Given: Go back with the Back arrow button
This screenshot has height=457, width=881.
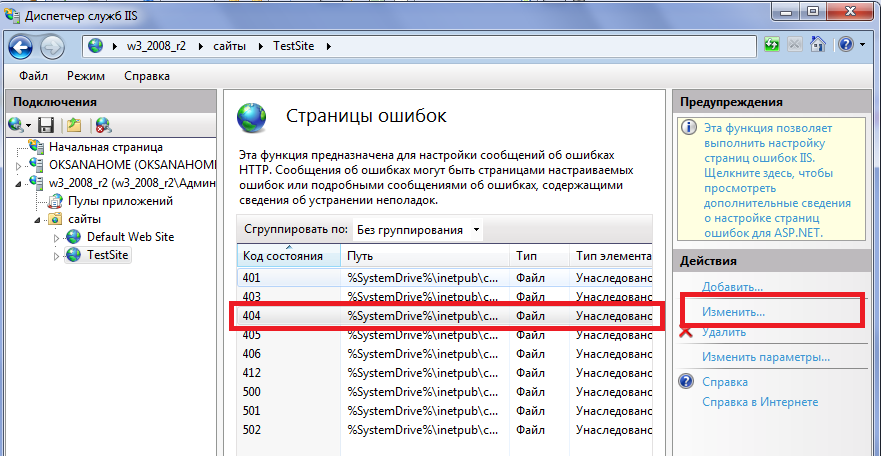Looking at the screenshot, I should [21, 47].
